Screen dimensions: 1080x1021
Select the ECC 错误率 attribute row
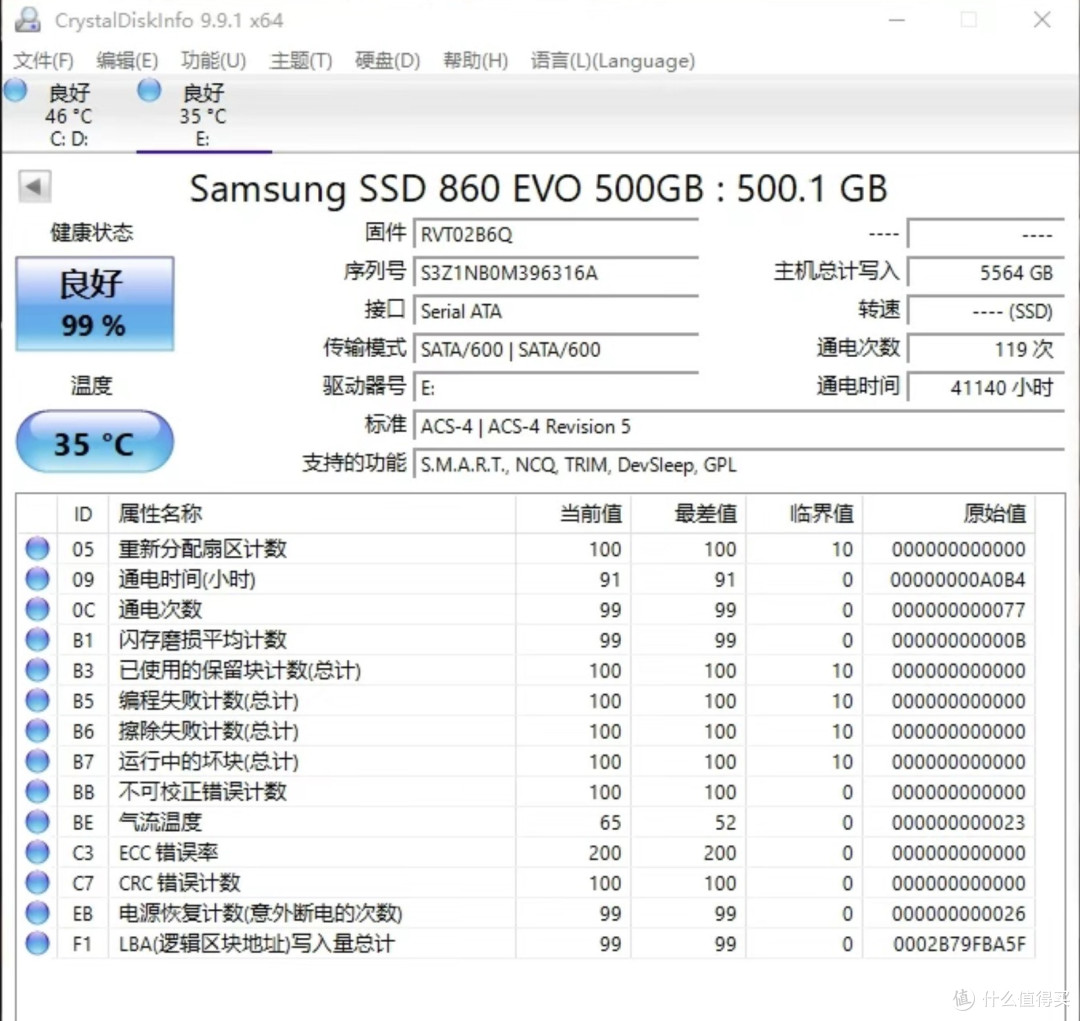pyautogui.click(x=526, y=852)
